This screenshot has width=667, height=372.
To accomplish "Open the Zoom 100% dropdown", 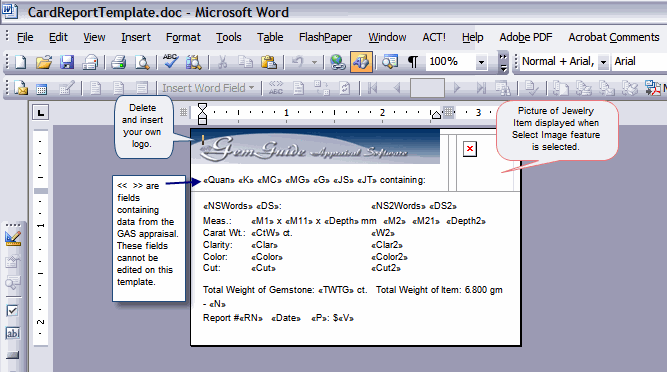I will tap(481, 62).
